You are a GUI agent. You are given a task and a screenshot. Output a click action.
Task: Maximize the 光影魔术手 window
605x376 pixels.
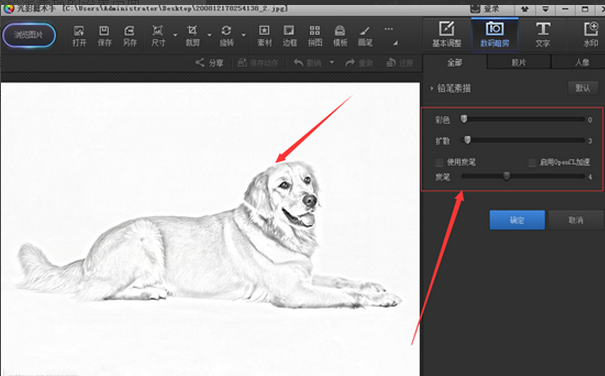[x=585, y=9]
